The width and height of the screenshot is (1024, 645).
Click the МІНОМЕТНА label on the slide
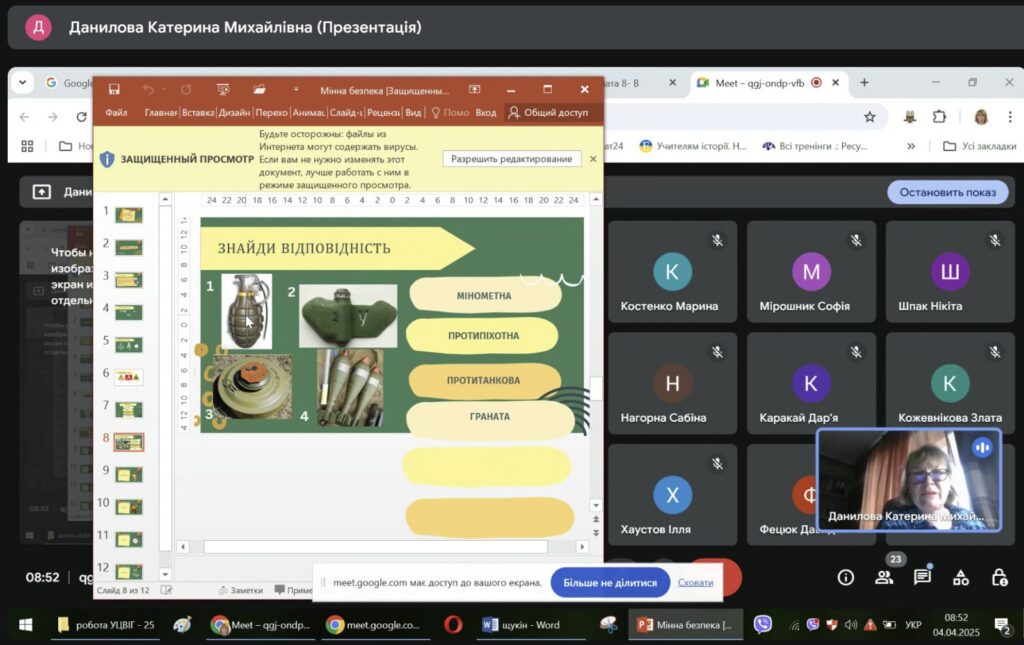pyautogui.click(x=484, y=296)
